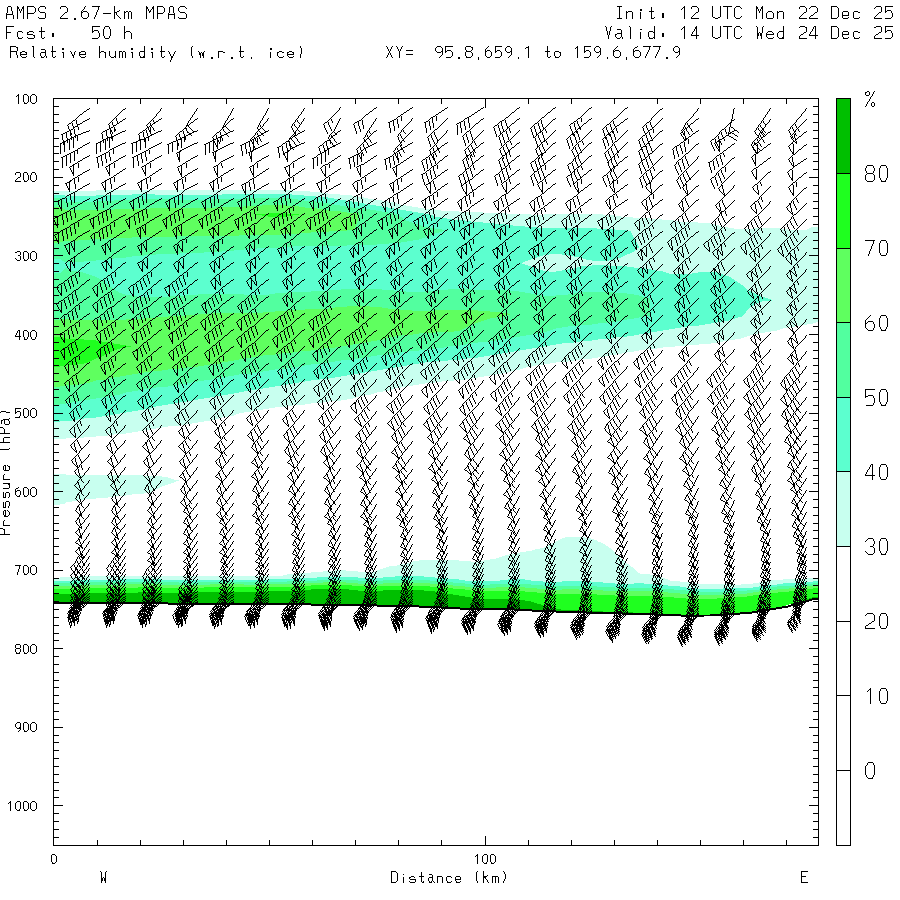Click the 'Pressure (hPa)' vertical axis title

(x=6, y=472)
